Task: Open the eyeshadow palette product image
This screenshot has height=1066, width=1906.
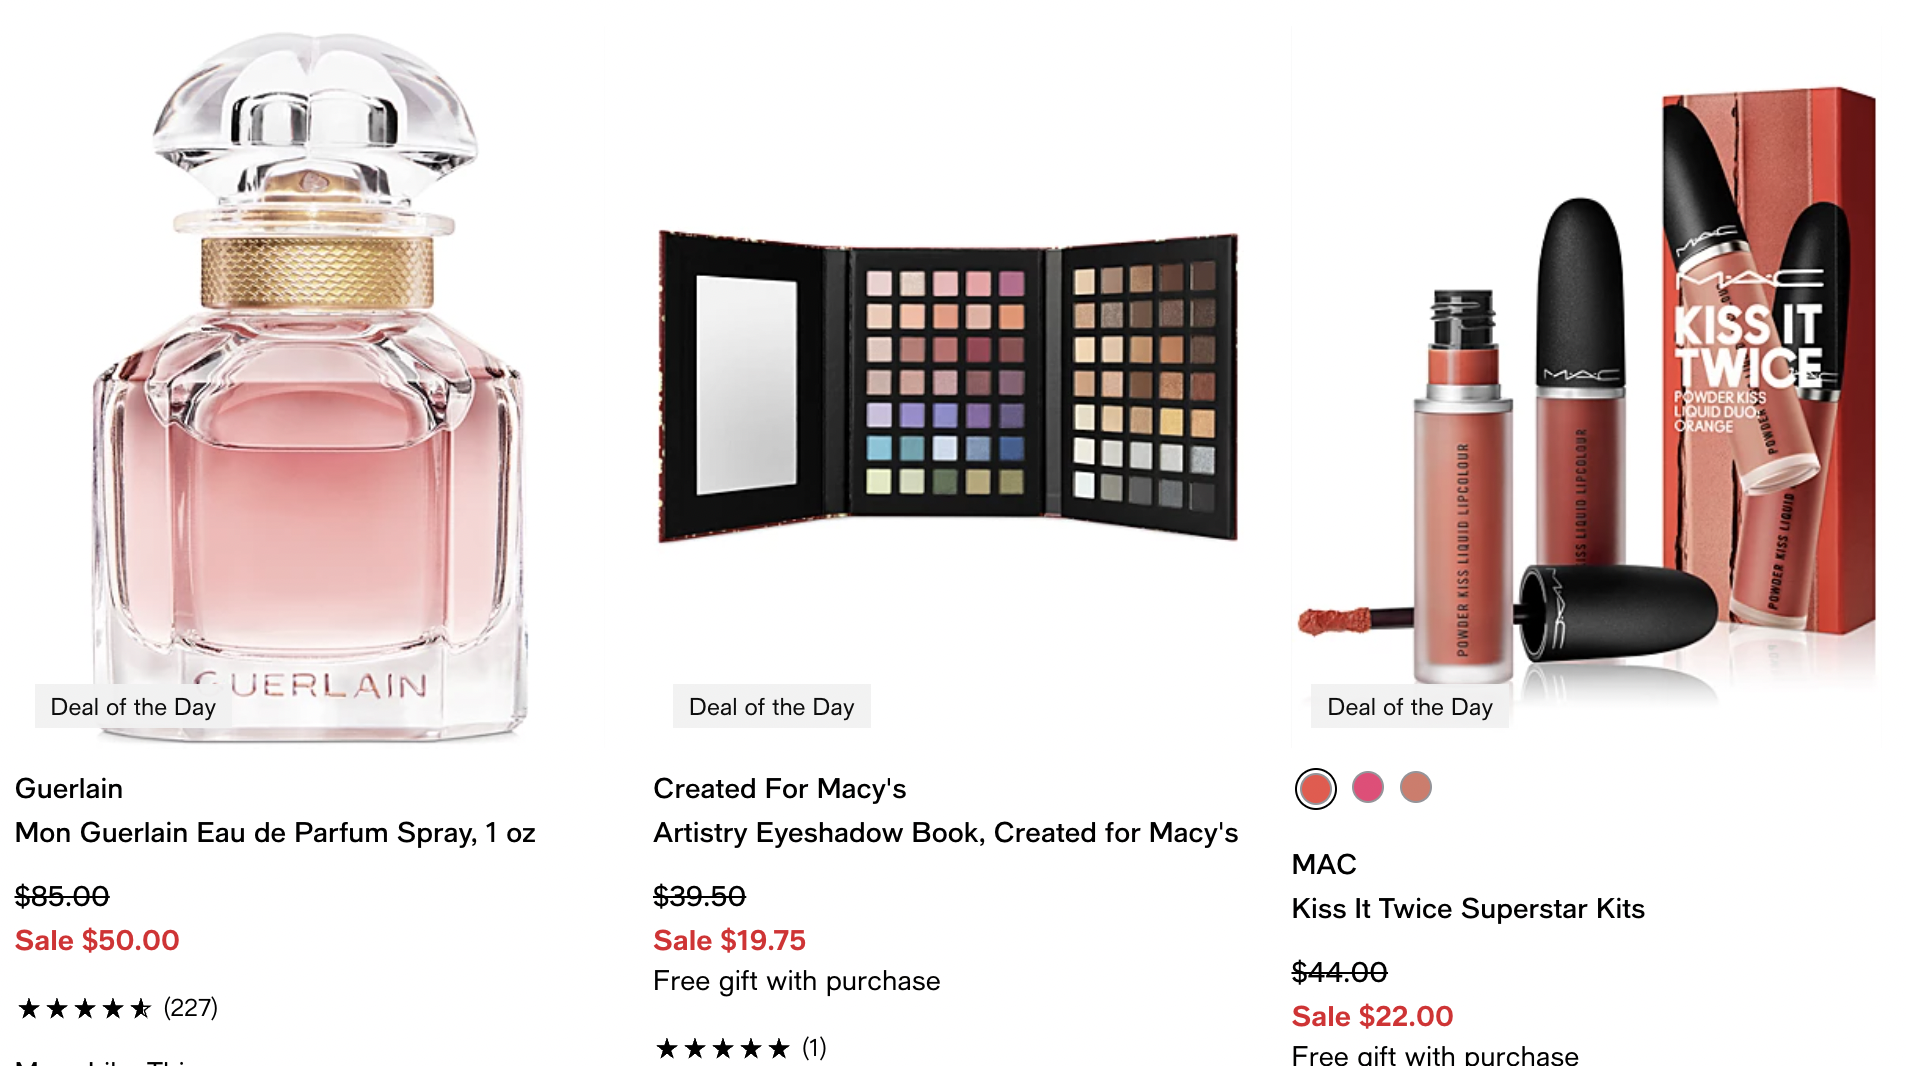Action: pyautogui.click(x=948, y=387)
